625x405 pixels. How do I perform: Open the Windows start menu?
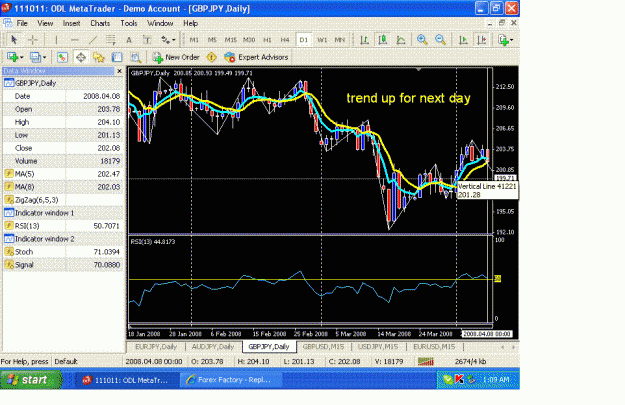[31, 380]
